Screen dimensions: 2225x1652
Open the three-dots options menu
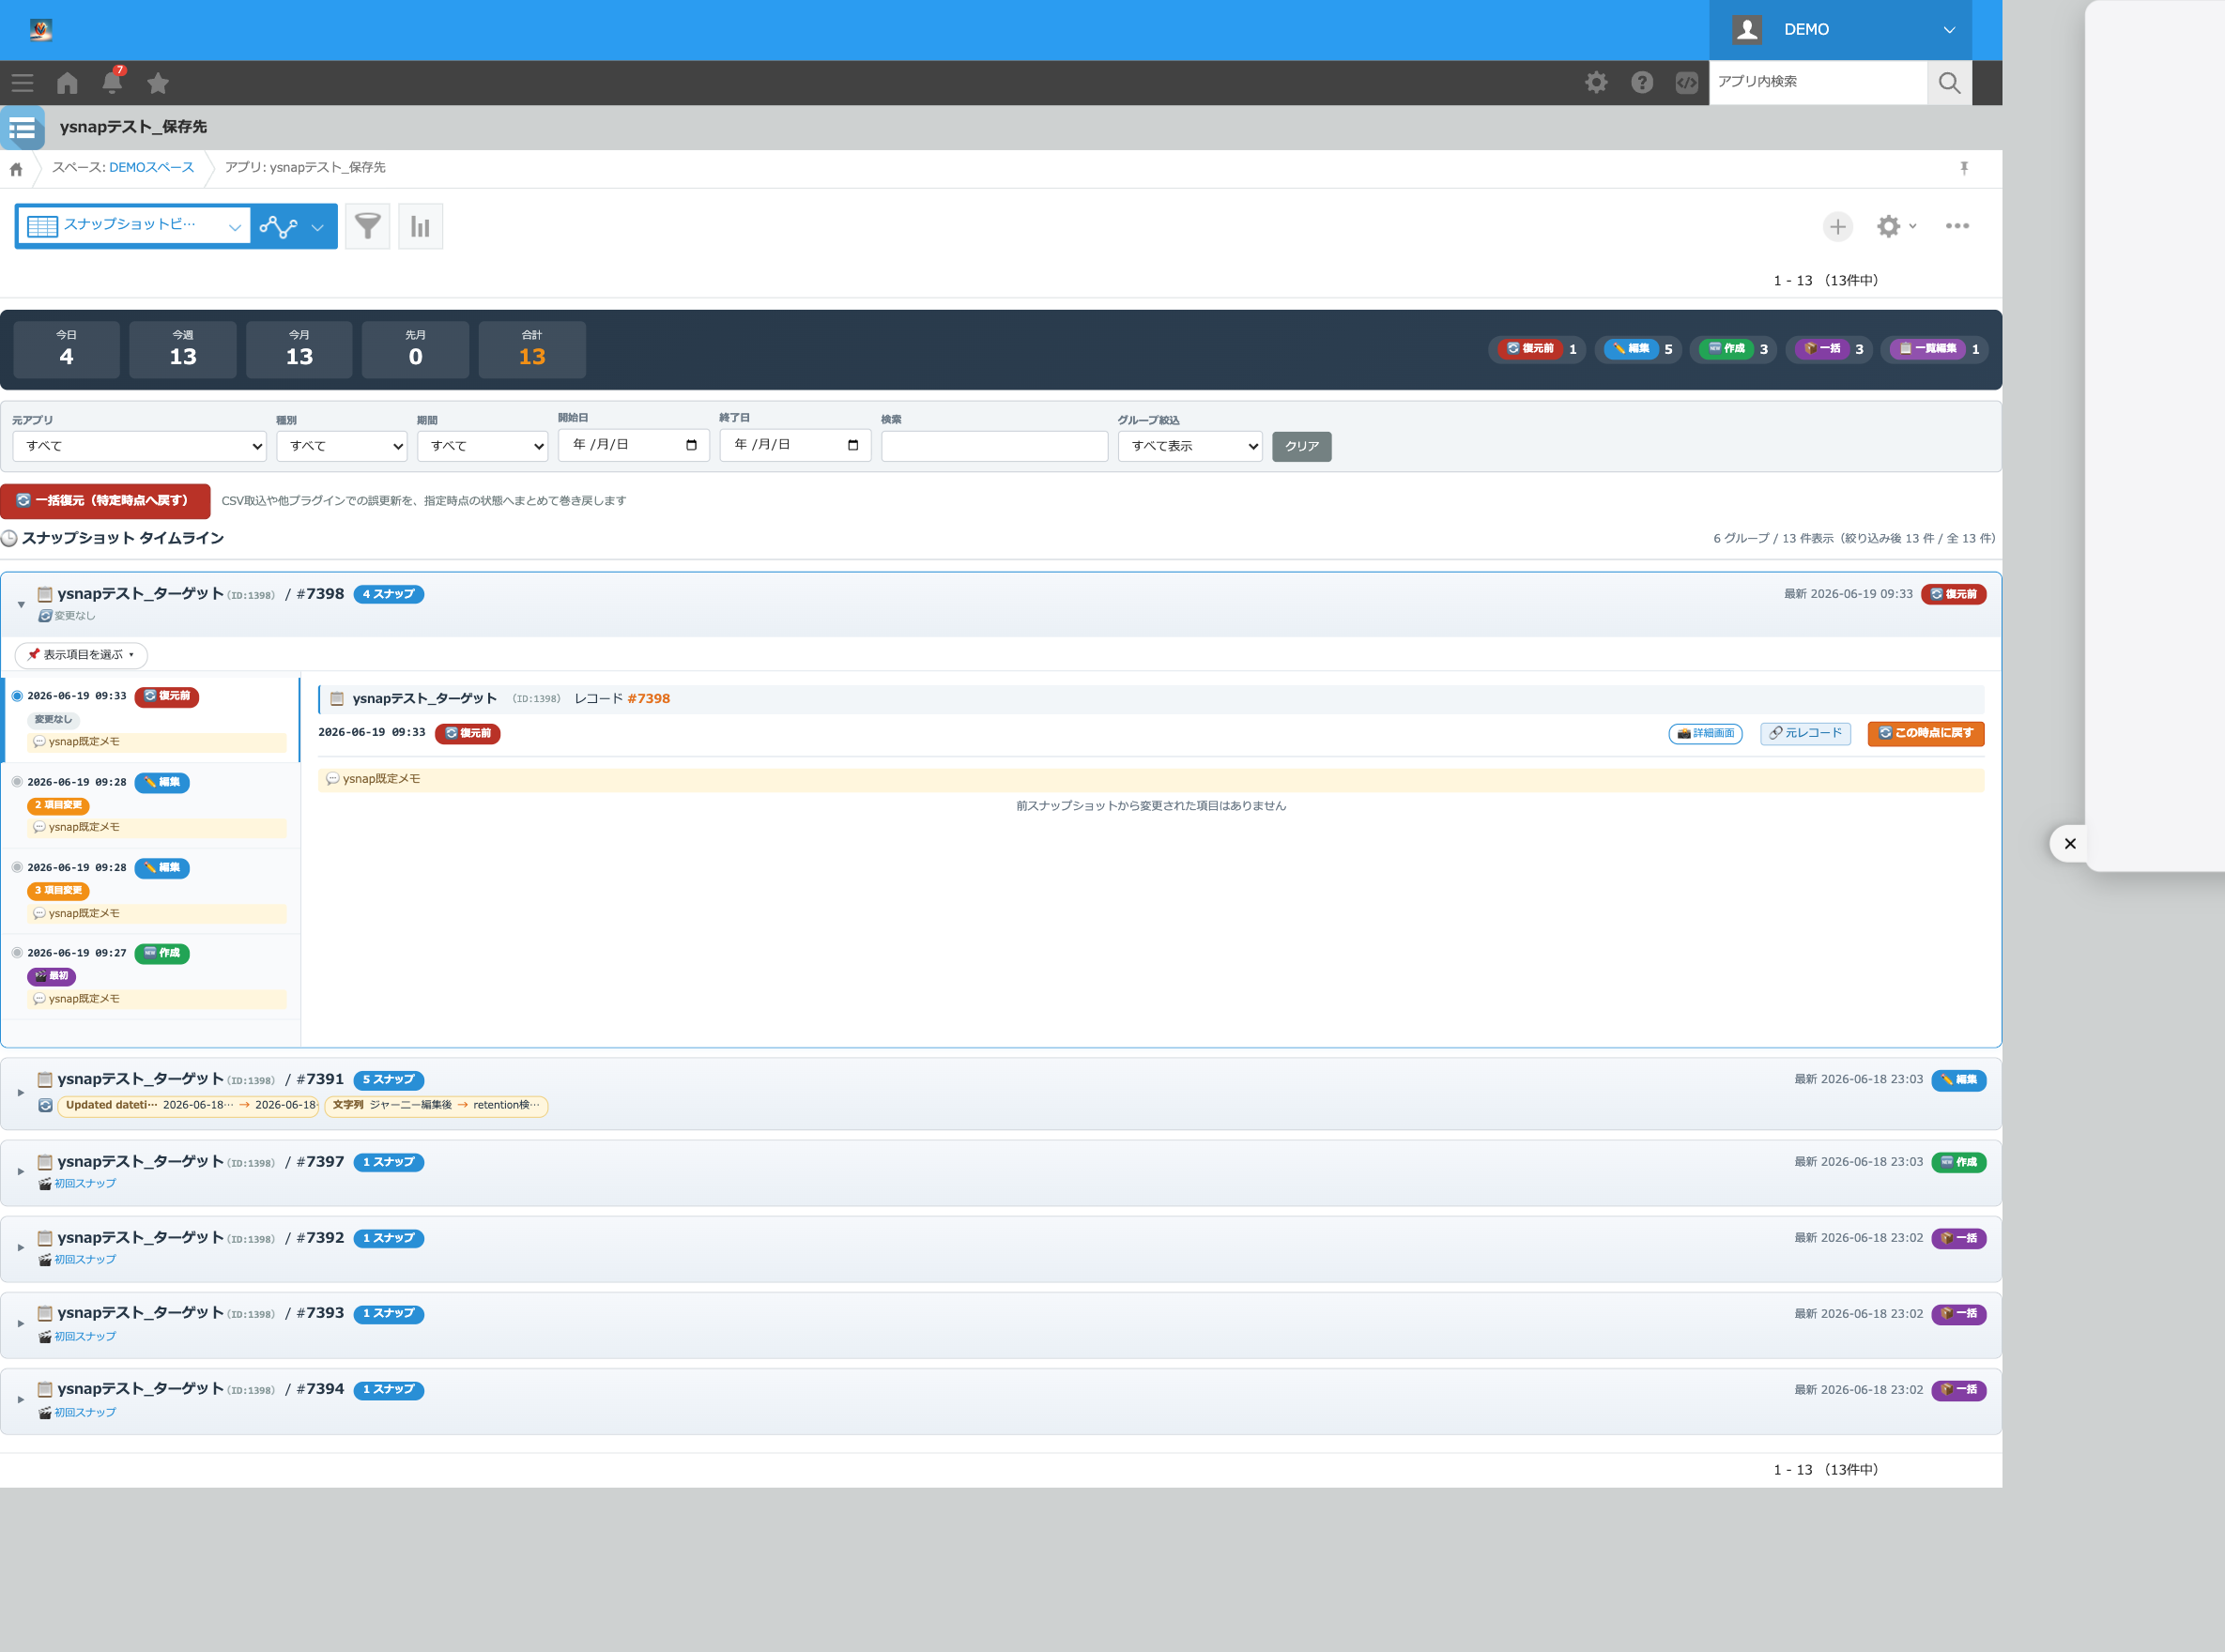pyautogui.click(x=1957, y=226)
